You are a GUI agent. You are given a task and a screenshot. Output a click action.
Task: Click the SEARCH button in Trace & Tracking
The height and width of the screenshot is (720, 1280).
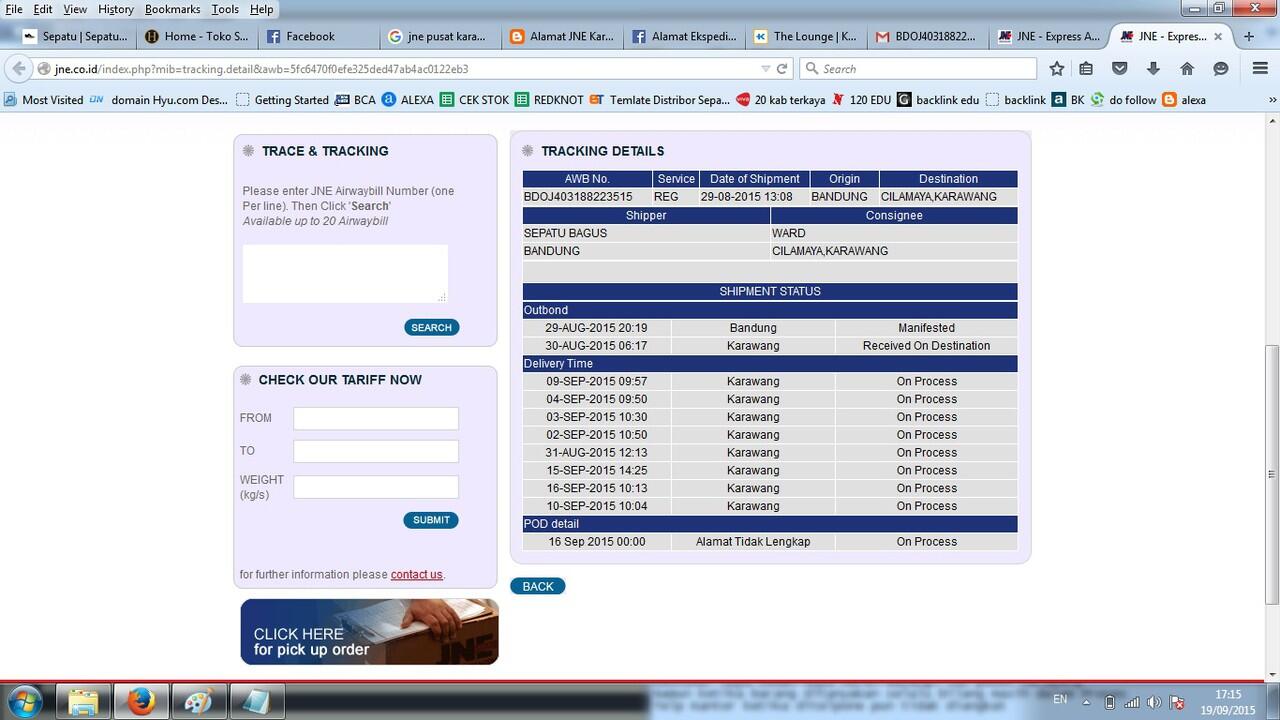pyautogui.click(x=431, y=327)
